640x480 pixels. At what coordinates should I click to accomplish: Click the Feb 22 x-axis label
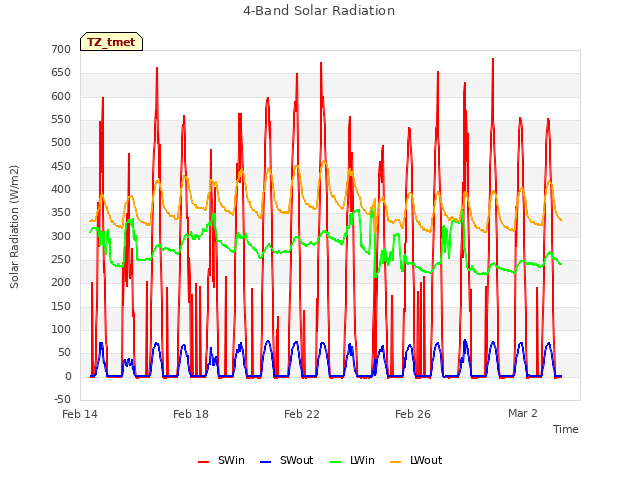[302, 414]
